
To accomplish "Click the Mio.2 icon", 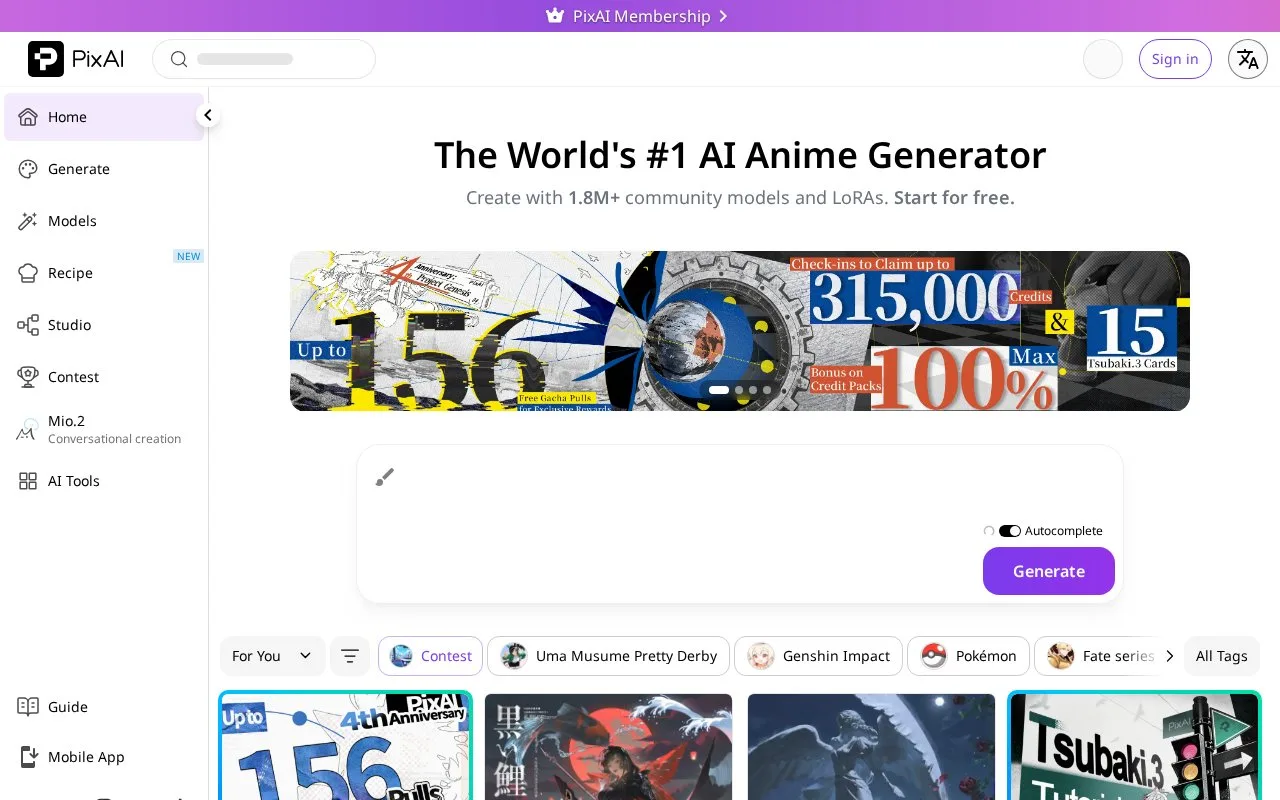I will point(27,431).
